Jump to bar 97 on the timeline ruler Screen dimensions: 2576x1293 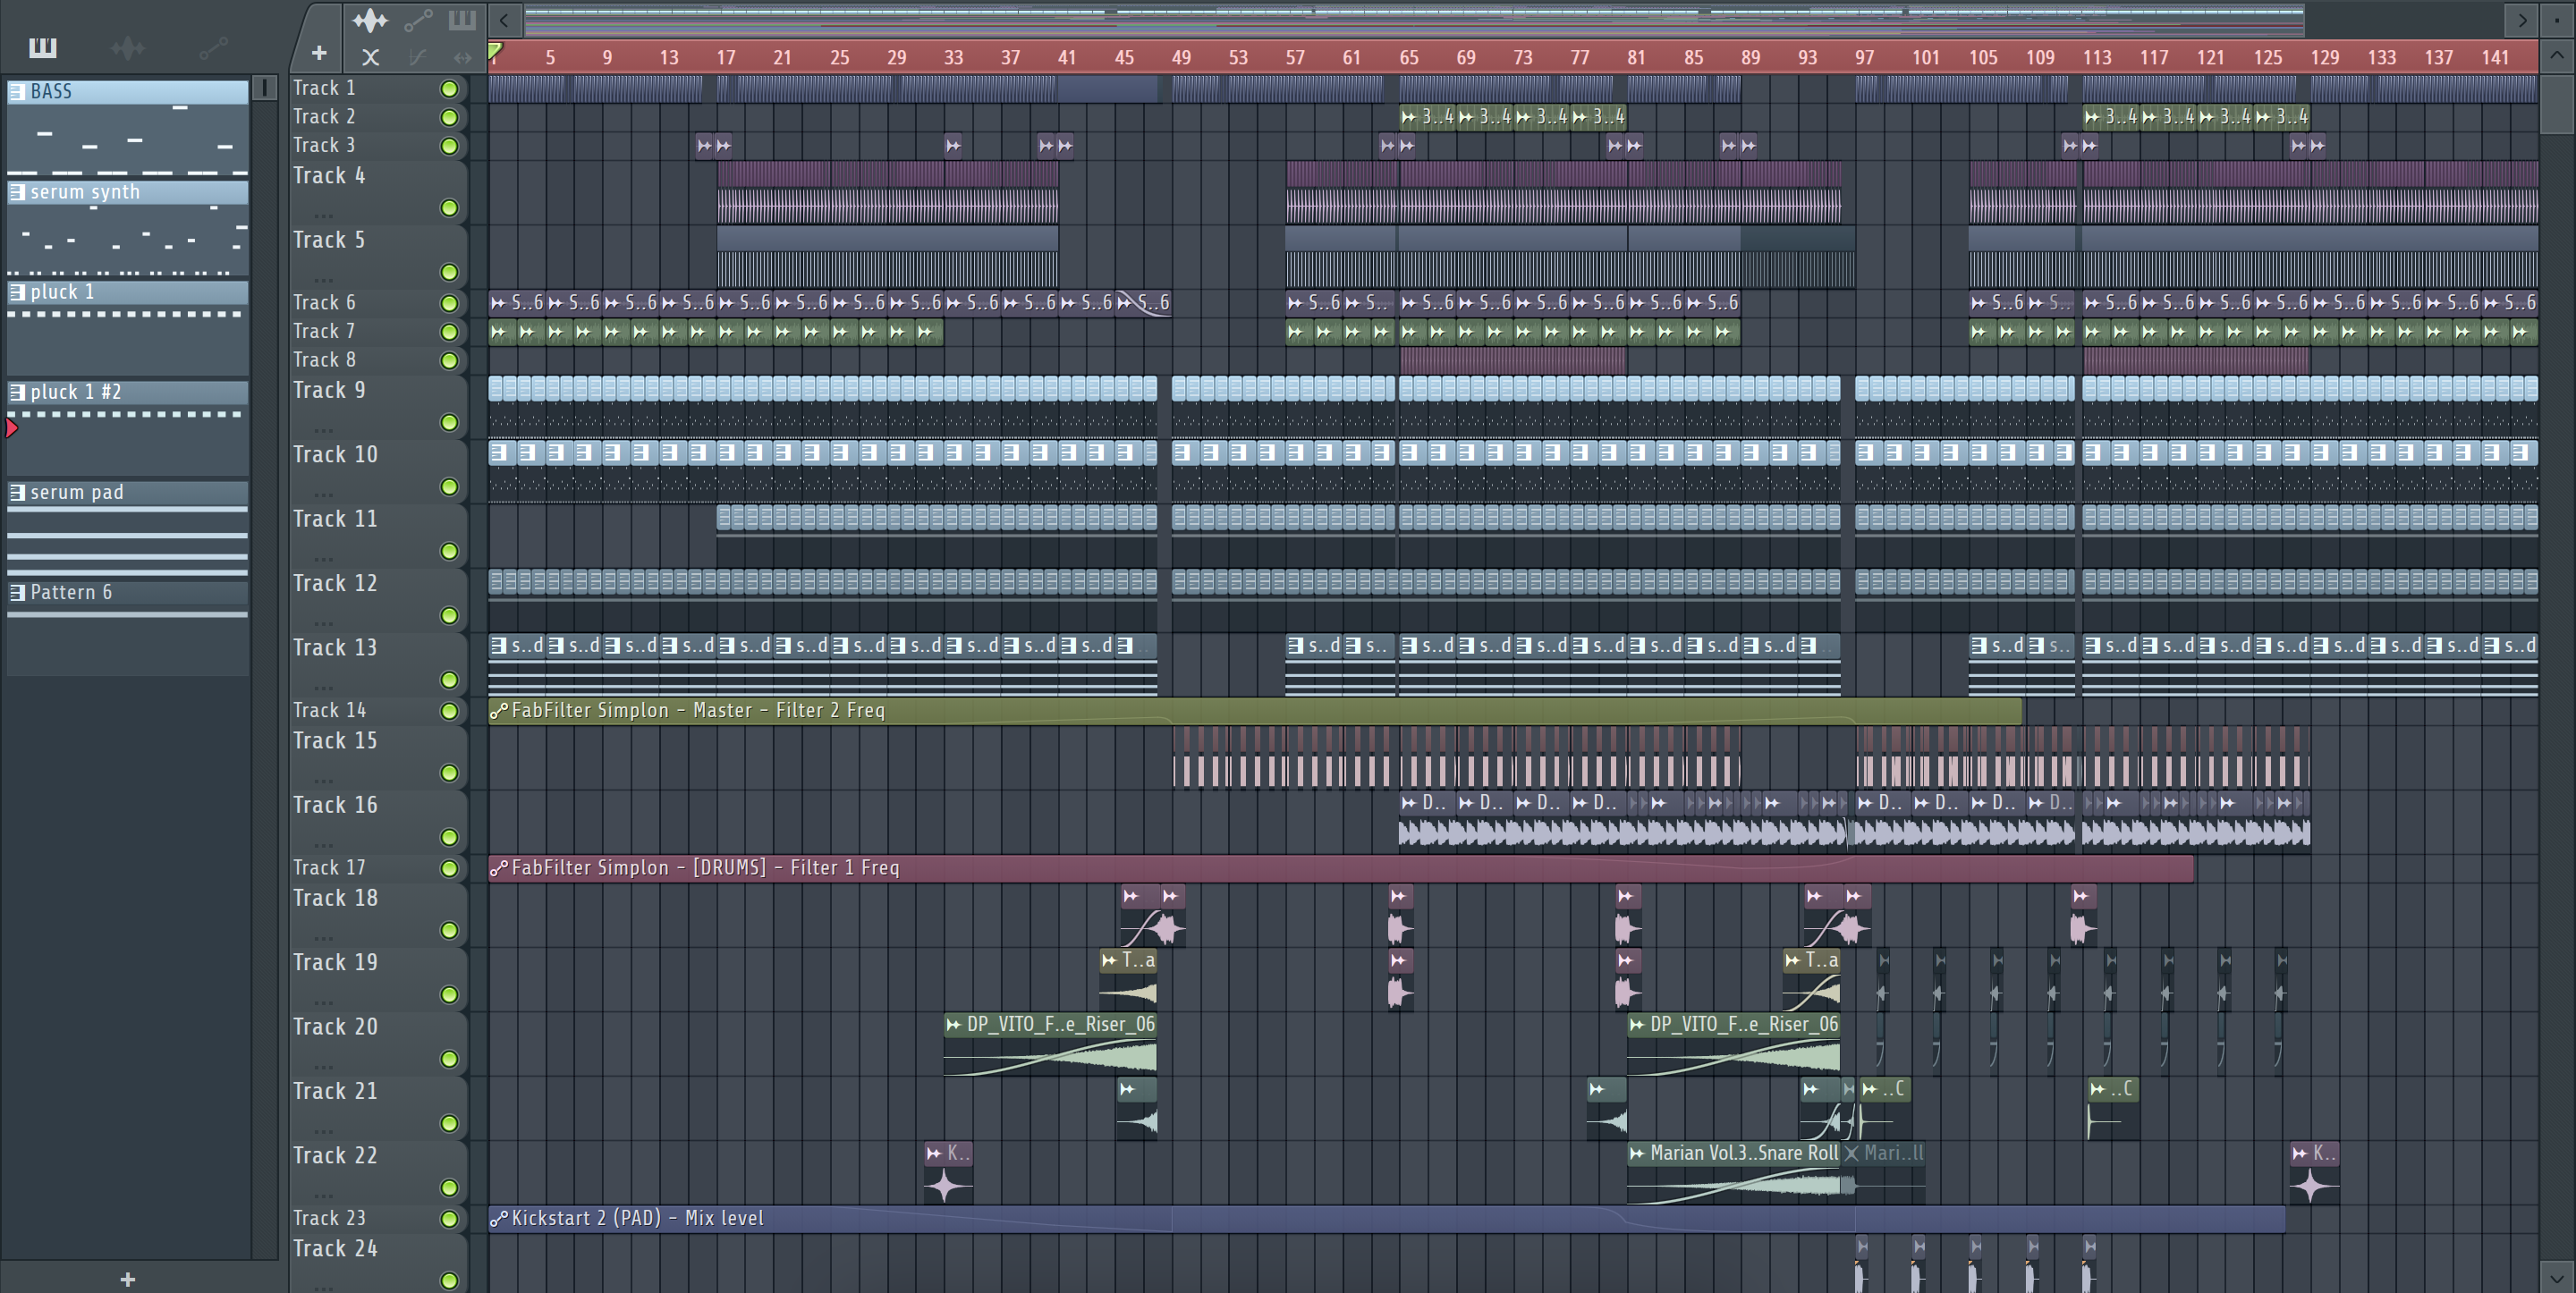click(1864, 58)
